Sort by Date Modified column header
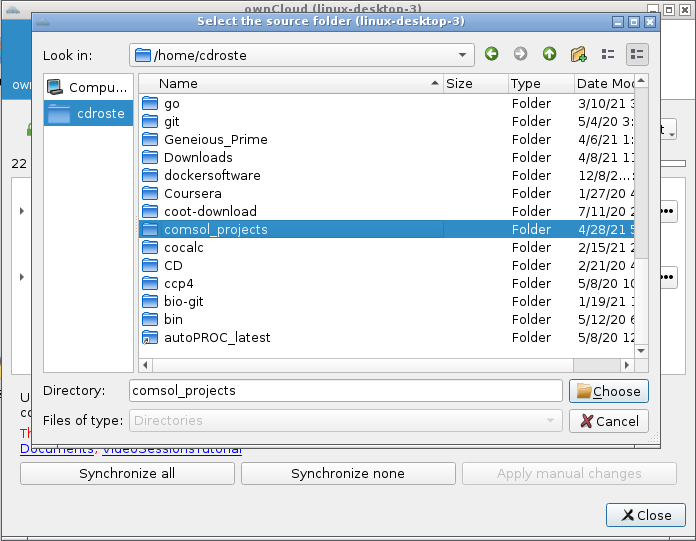 click(x=604, y=83)
